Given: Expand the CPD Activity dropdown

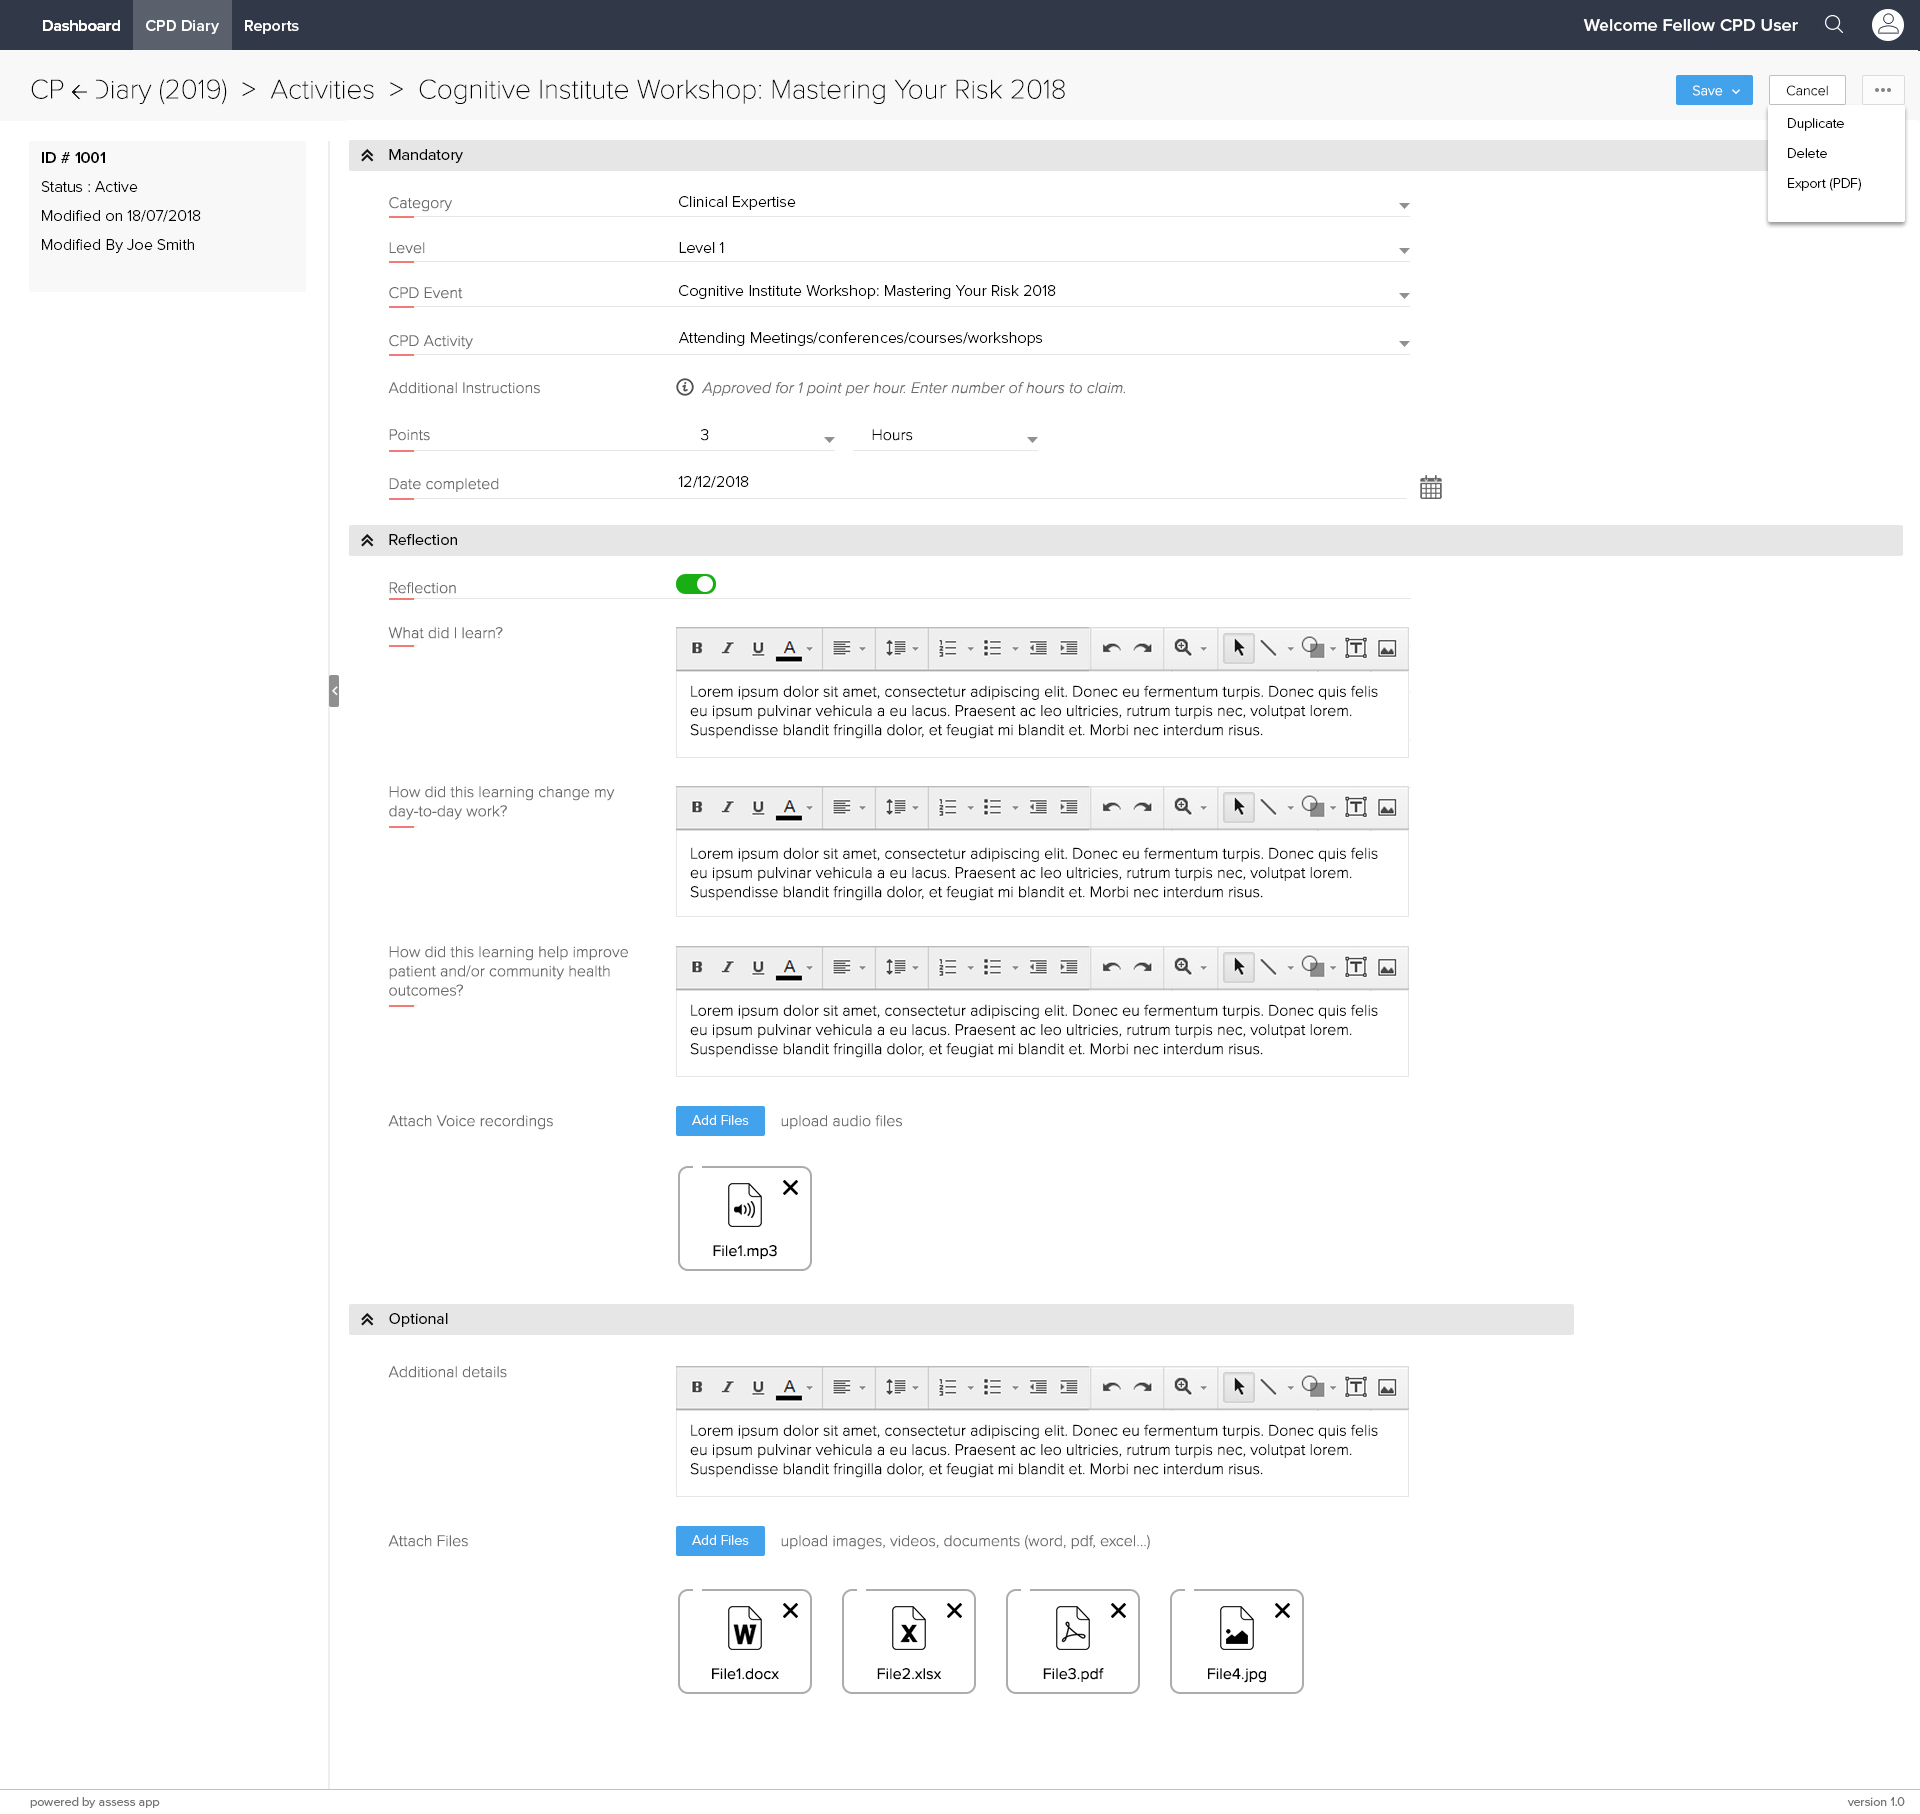Looking at the screenshot, I should coord(1404,343).
